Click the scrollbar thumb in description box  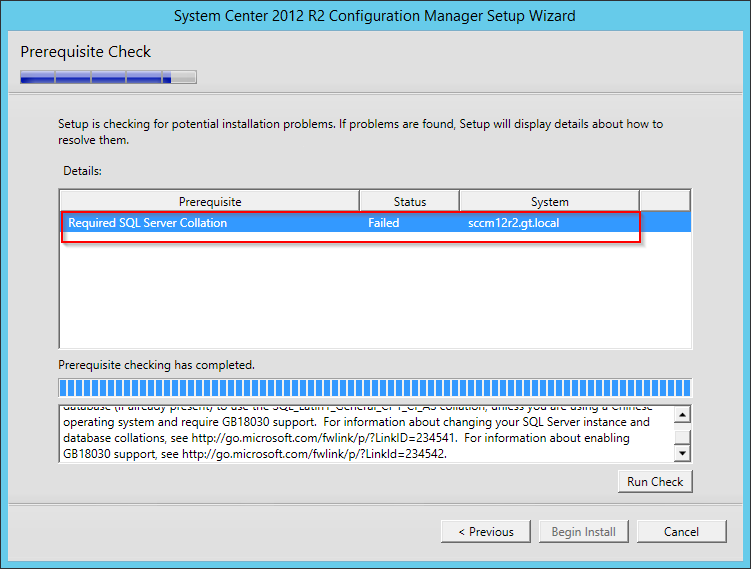pos(682,437)
